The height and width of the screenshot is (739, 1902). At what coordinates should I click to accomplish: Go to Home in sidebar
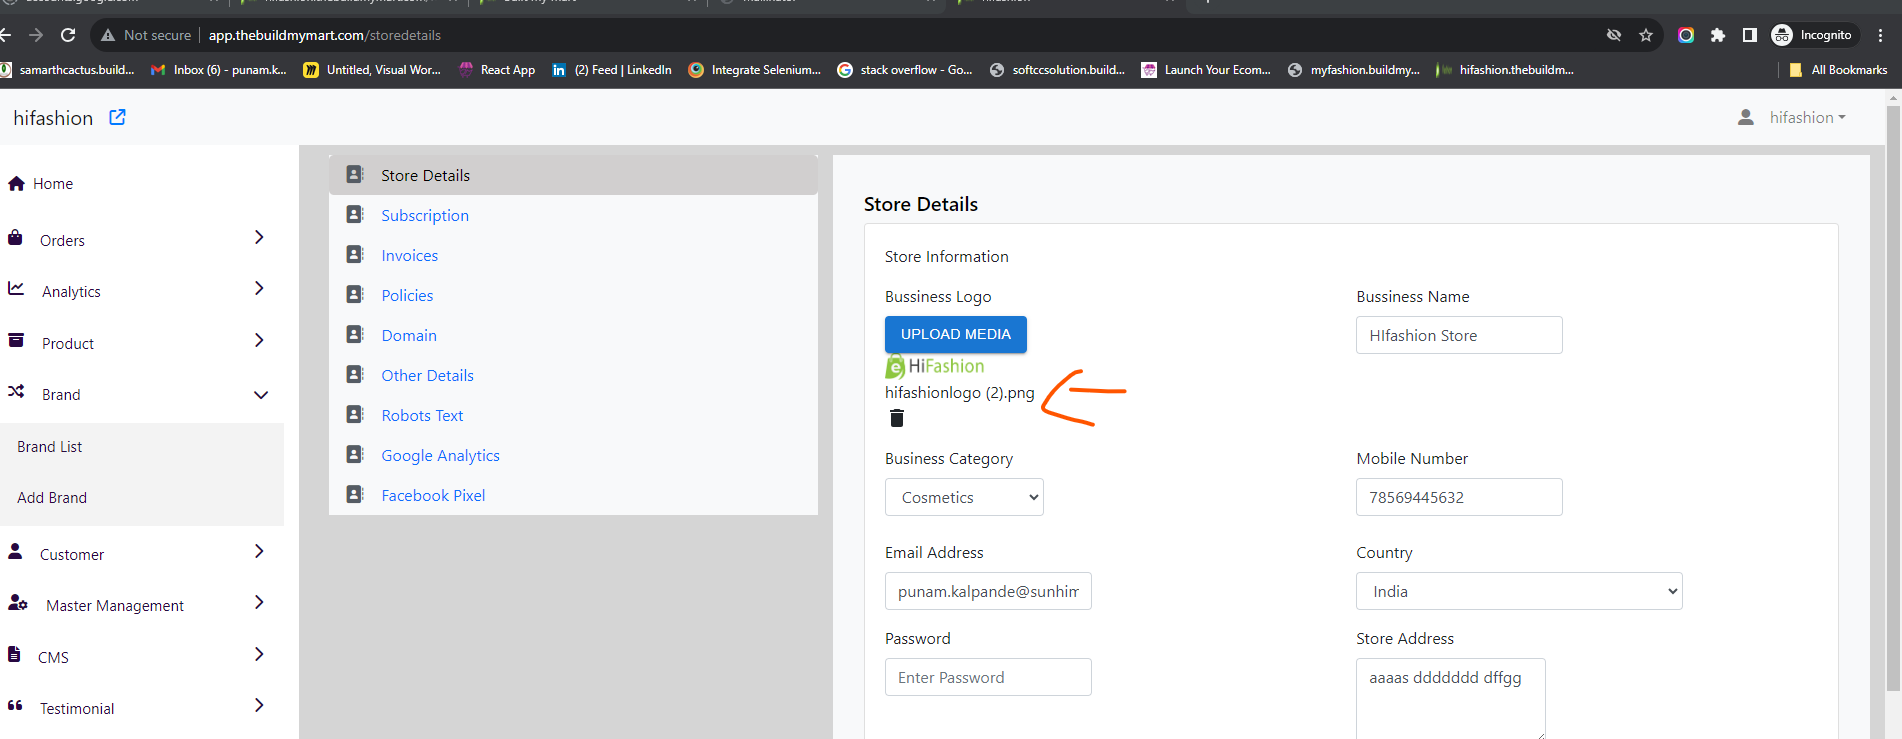coord(53,184)
